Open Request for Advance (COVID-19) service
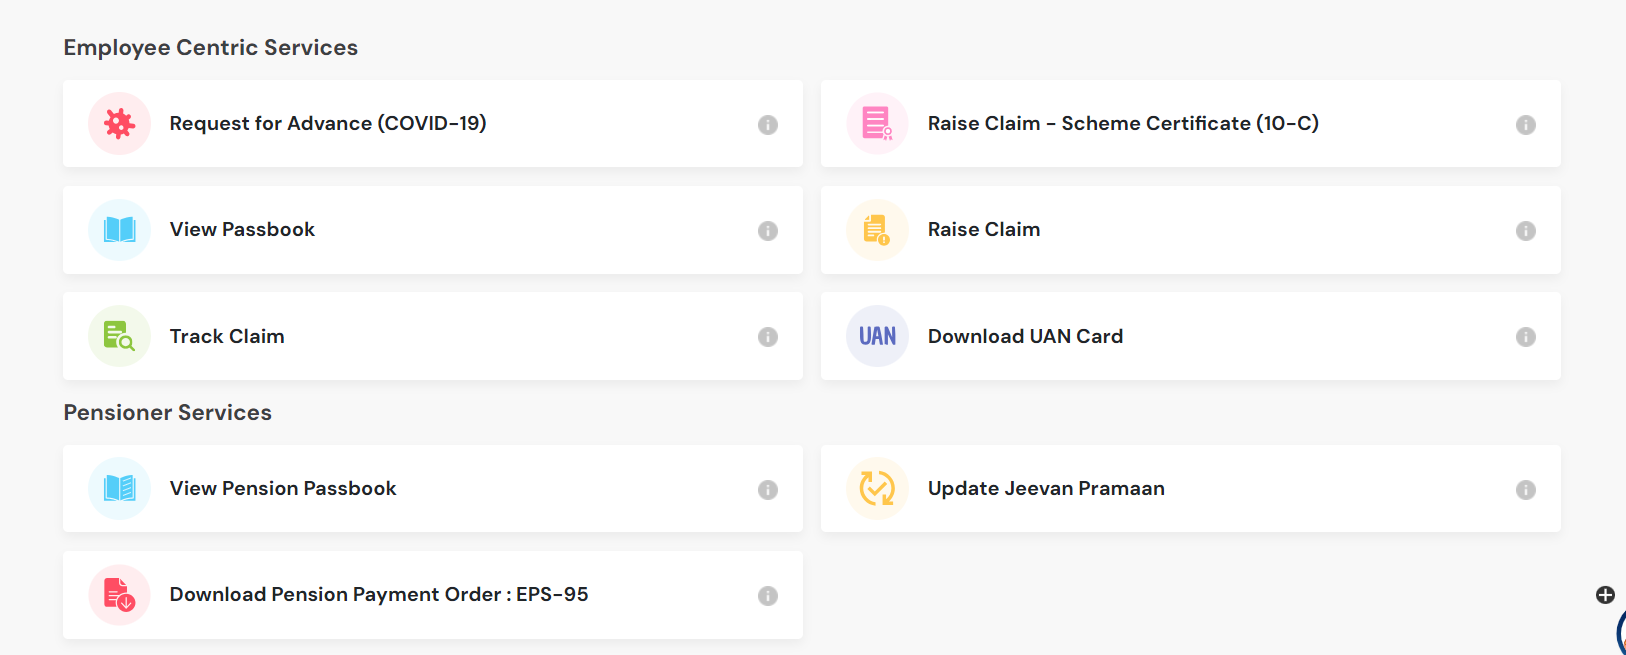Image resolution: width=1626 pixels, height=655 pixels. click(328, 123)
